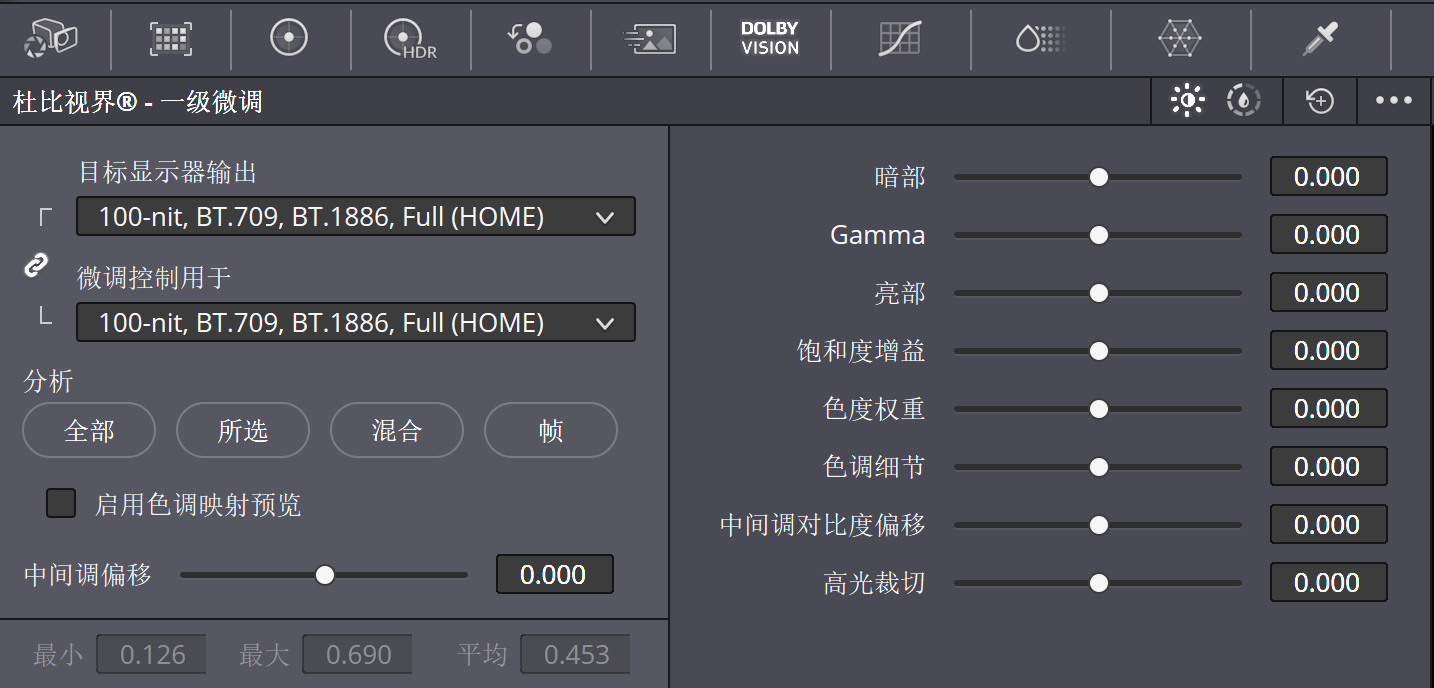Image resolution: width=1434 pixels, height=688 pixels.
Task: Expand 微调控制用于 dropdown
Action: (356, 322)
